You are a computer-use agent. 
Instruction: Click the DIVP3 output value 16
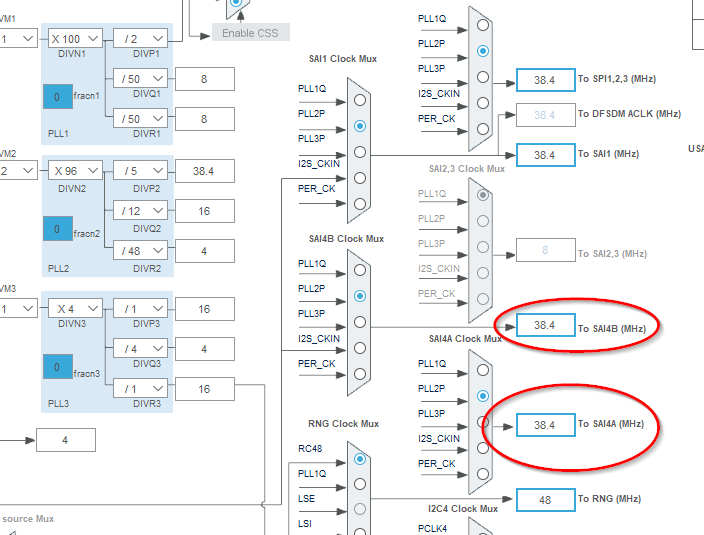tap(205, 309)
